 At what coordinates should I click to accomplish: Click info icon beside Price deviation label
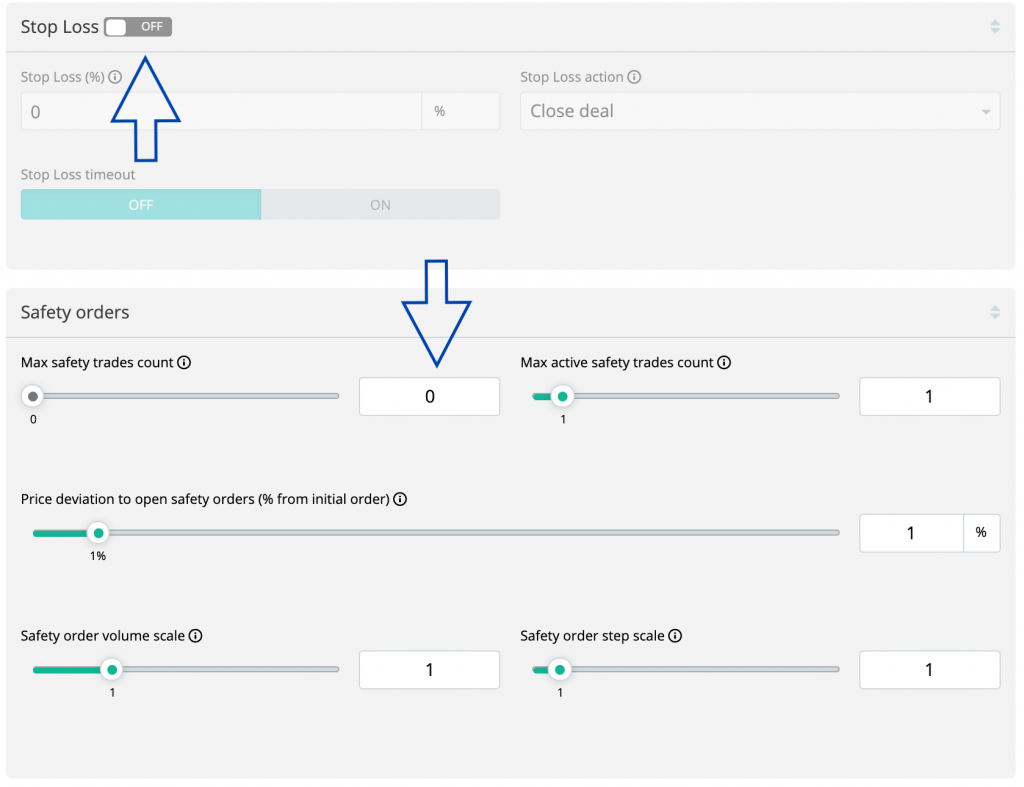[x=400, y=499]
